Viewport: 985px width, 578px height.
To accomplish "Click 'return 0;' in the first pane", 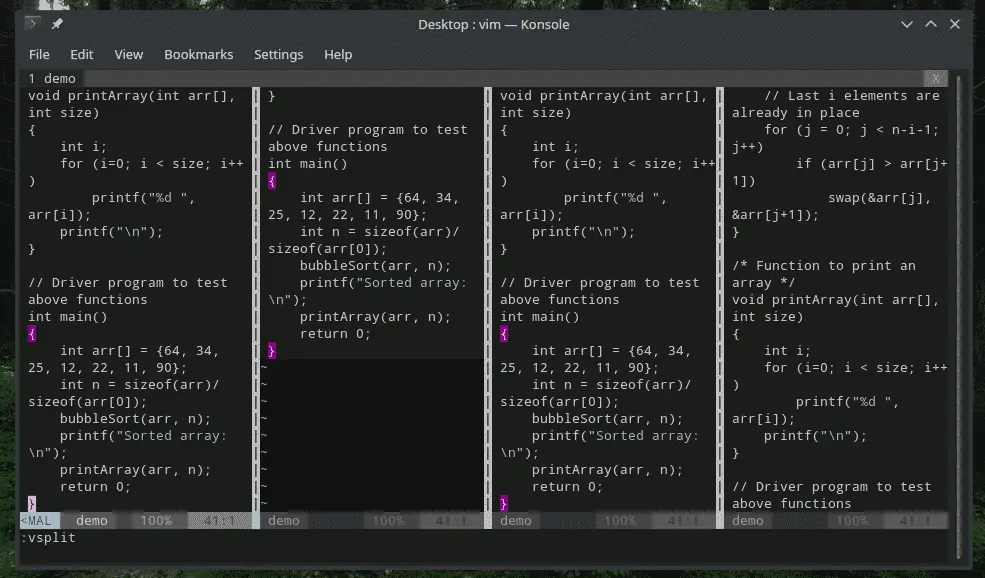I will (x=95, y=487).
